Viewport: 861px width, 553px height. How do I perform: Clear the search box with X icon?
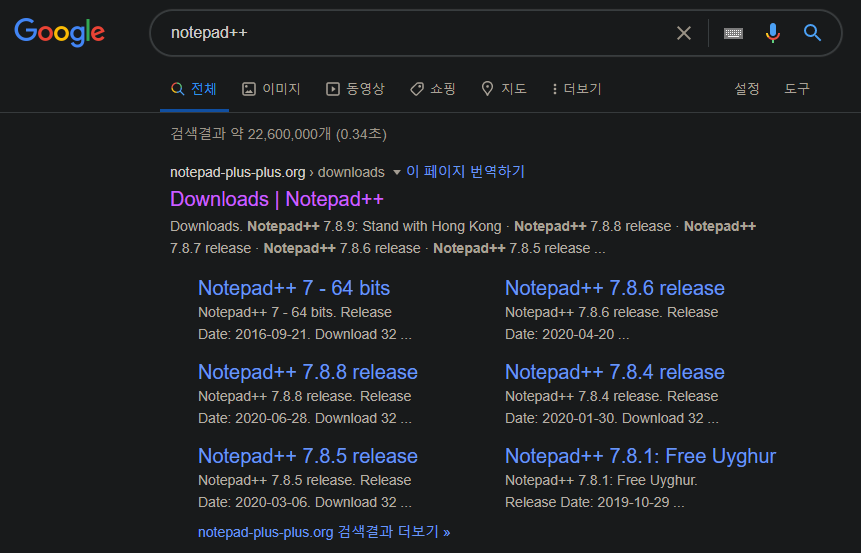(684, 33)
